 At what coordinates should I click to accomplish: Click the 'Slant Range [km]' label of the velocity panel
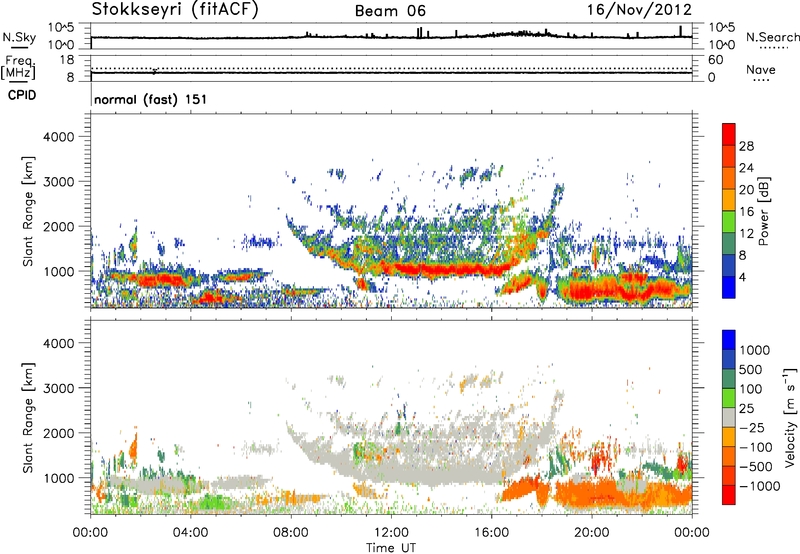[x=28, y=418]
